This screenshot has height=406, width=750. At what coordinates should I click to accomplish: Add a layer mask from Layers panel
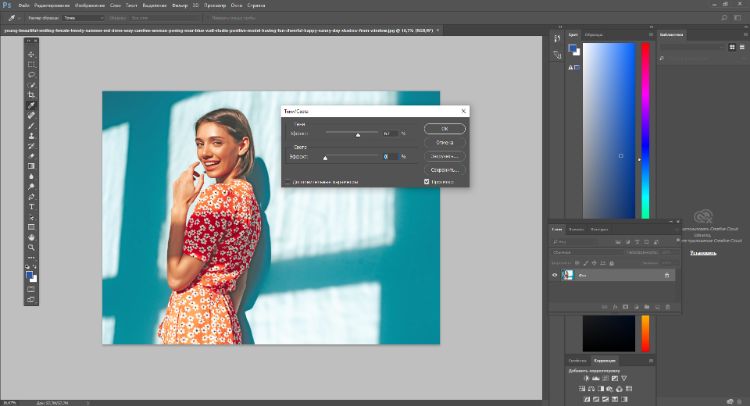pyautogui.click(x=625, y=307)
